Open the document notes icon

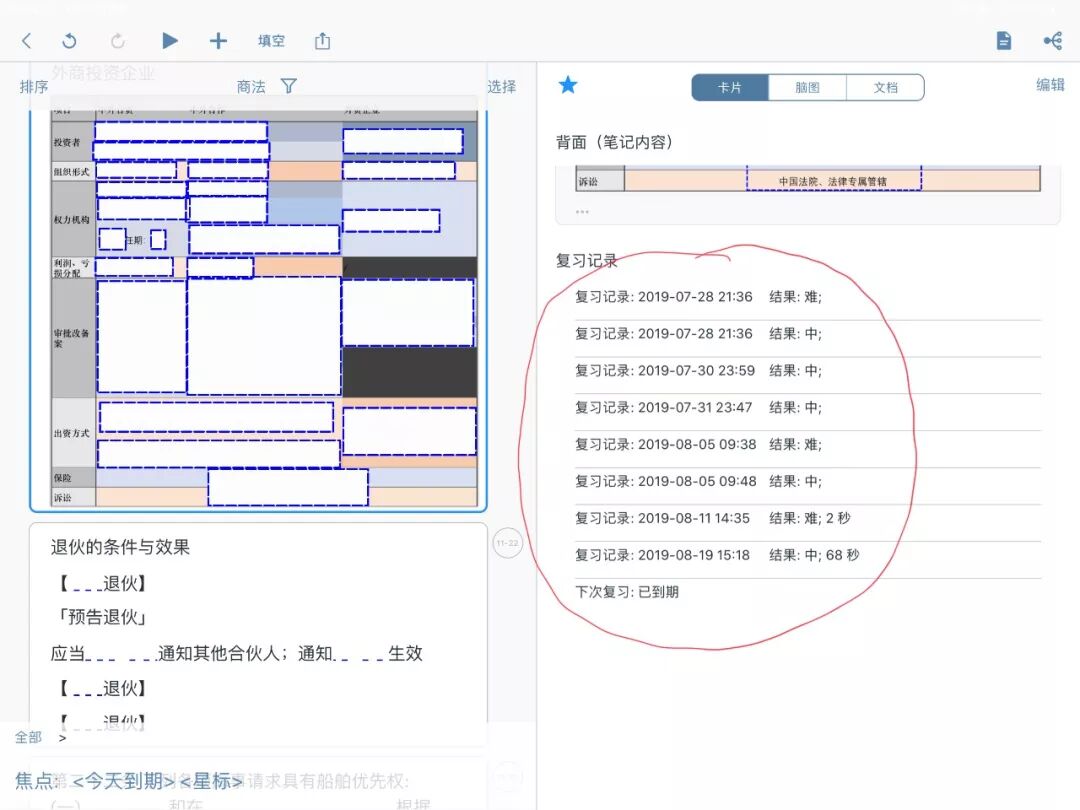click(1004, 41)
